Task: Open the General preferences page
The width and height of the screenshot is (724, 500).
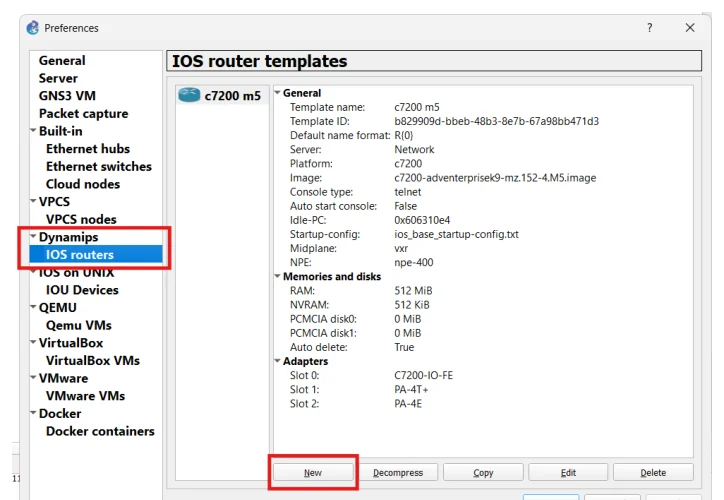Action: (62, 60)
